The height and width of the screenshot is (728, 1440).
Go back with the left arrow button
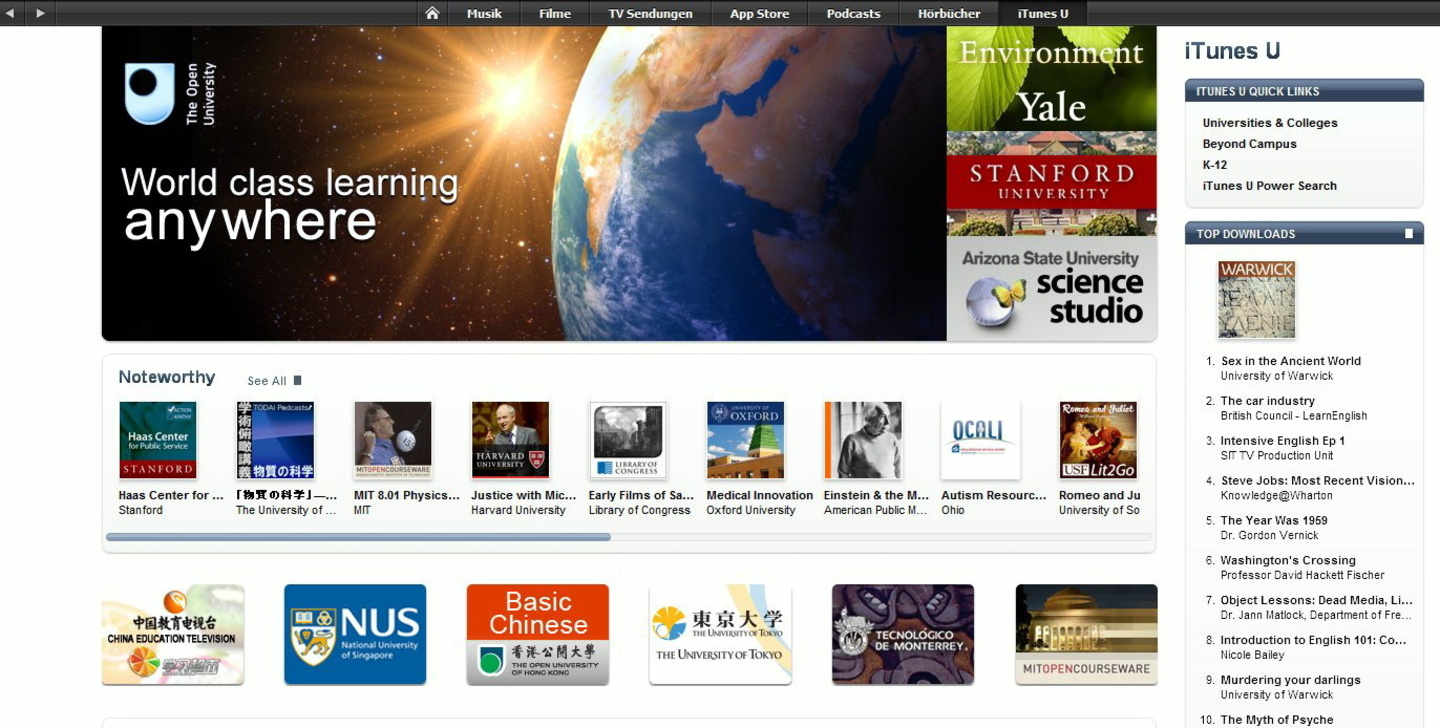pyautogui.click(x=10, y=13)
